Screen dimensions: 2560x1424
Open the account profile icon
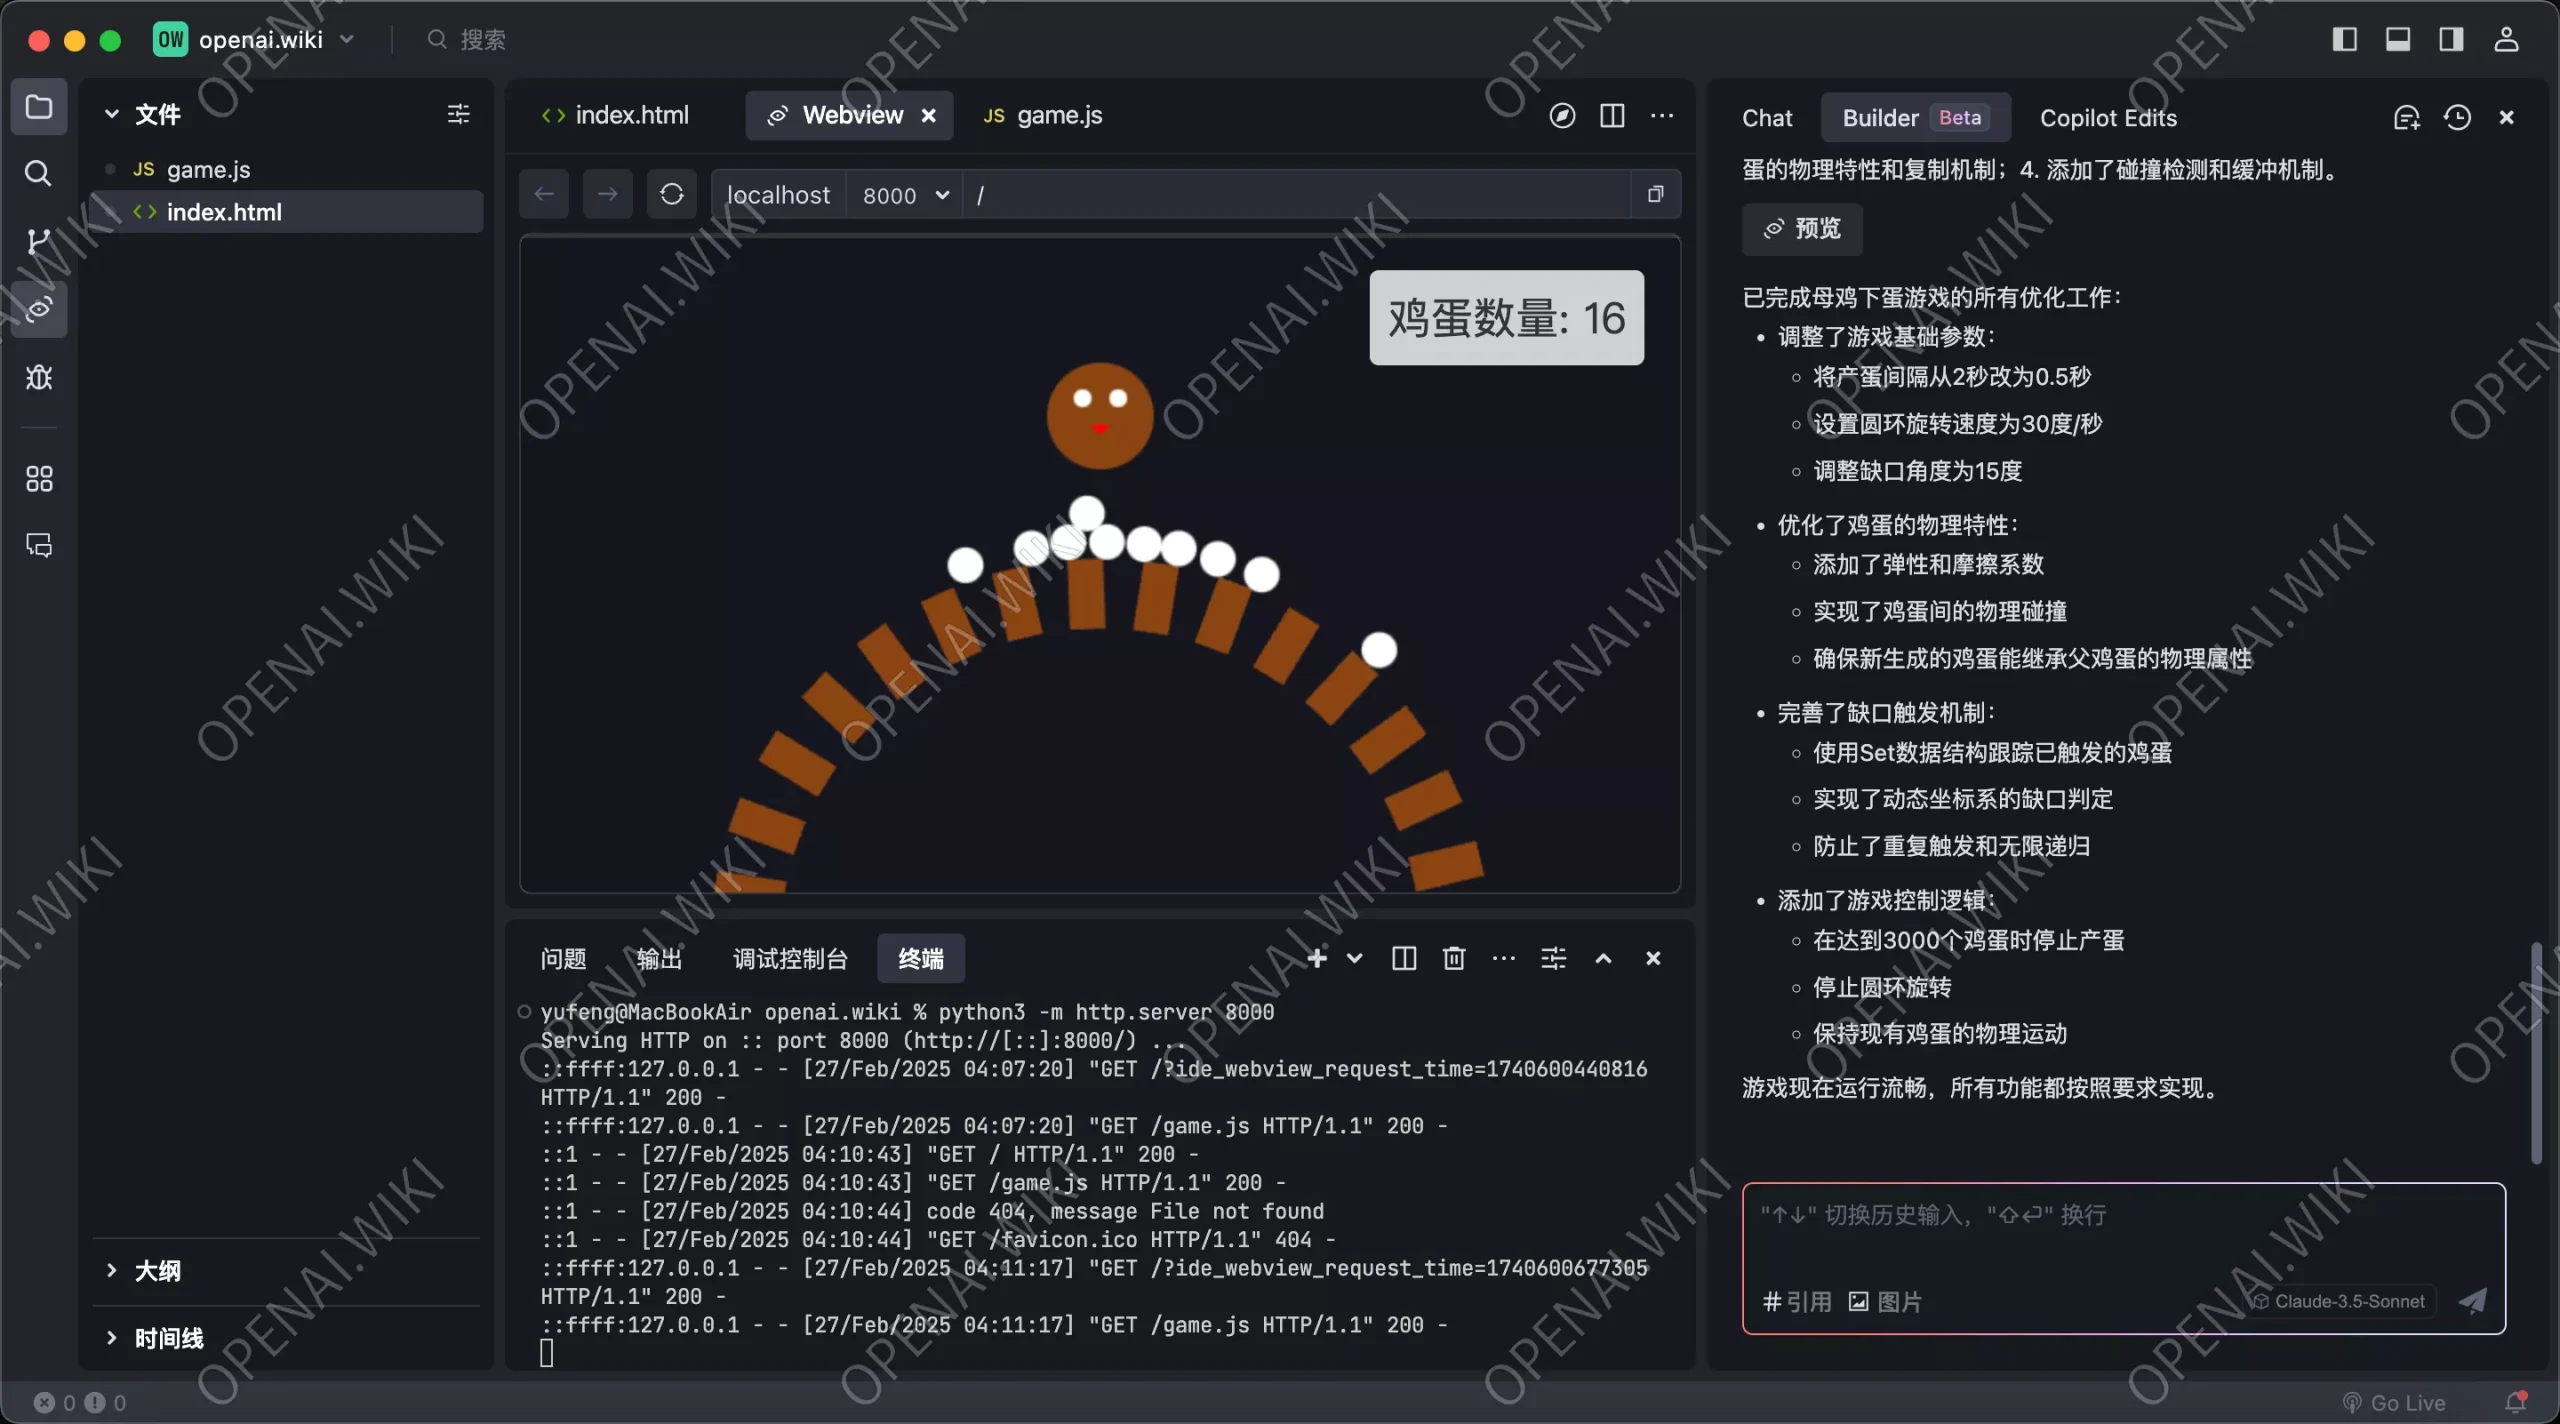coord(2506,39)
